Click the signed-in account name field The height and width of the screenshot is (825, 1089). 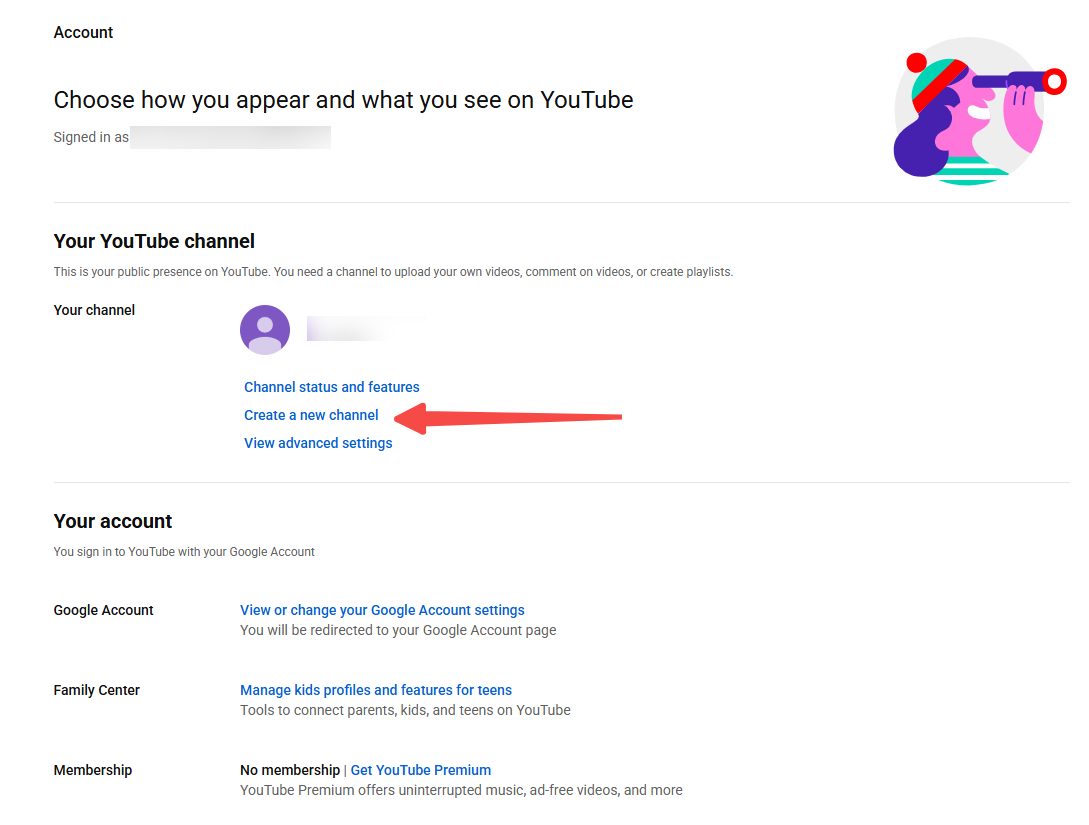click(x=230, y=137)
